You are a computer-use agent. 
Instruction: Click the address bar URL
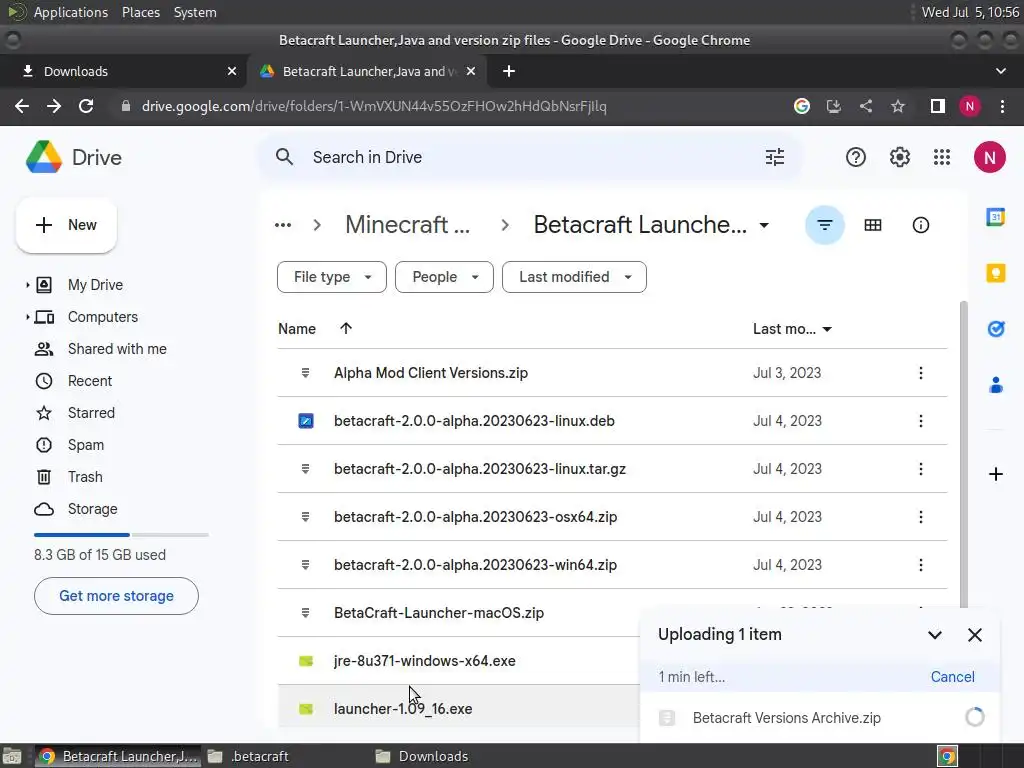tap(374, 106)
